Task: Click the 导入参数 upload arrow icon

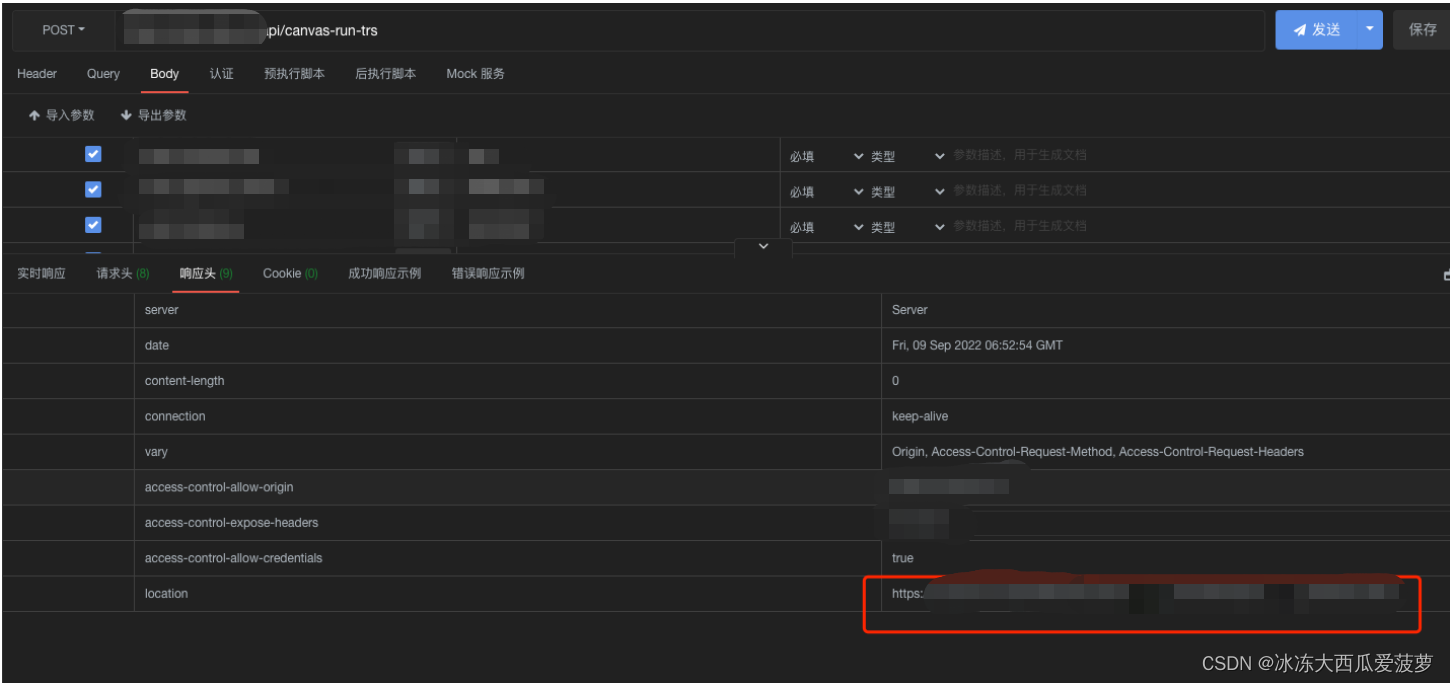Action: coord(35,115)
